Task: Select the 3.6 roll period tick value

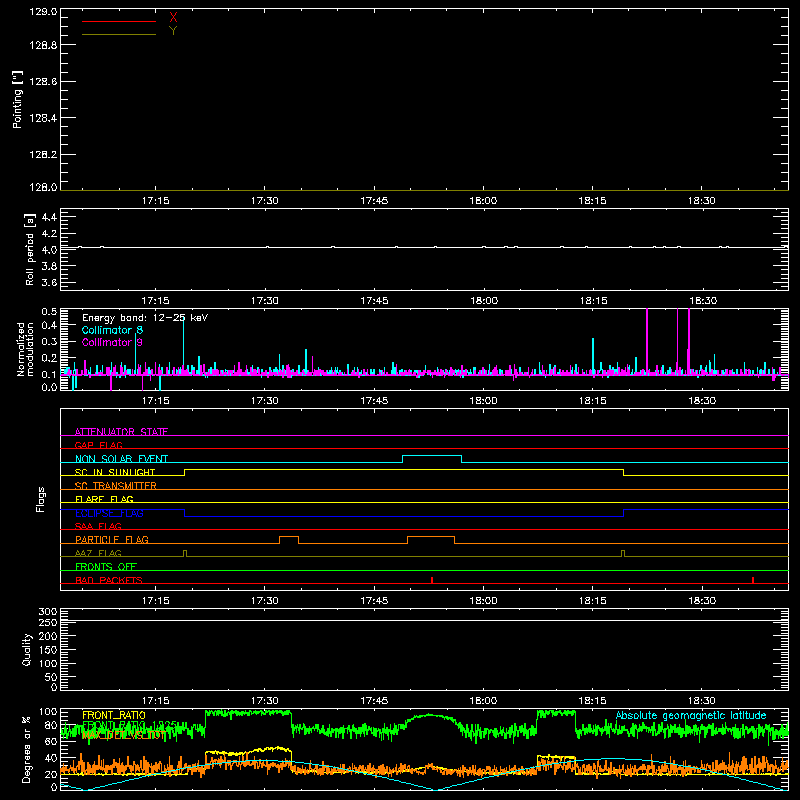Action: [x=49, y=282]
